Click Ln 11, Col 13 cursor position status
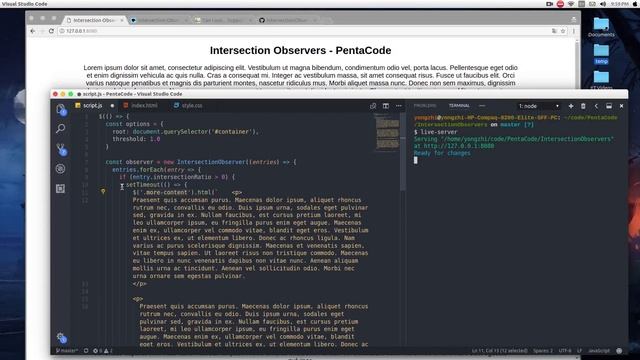 click(x=499, y=351)
